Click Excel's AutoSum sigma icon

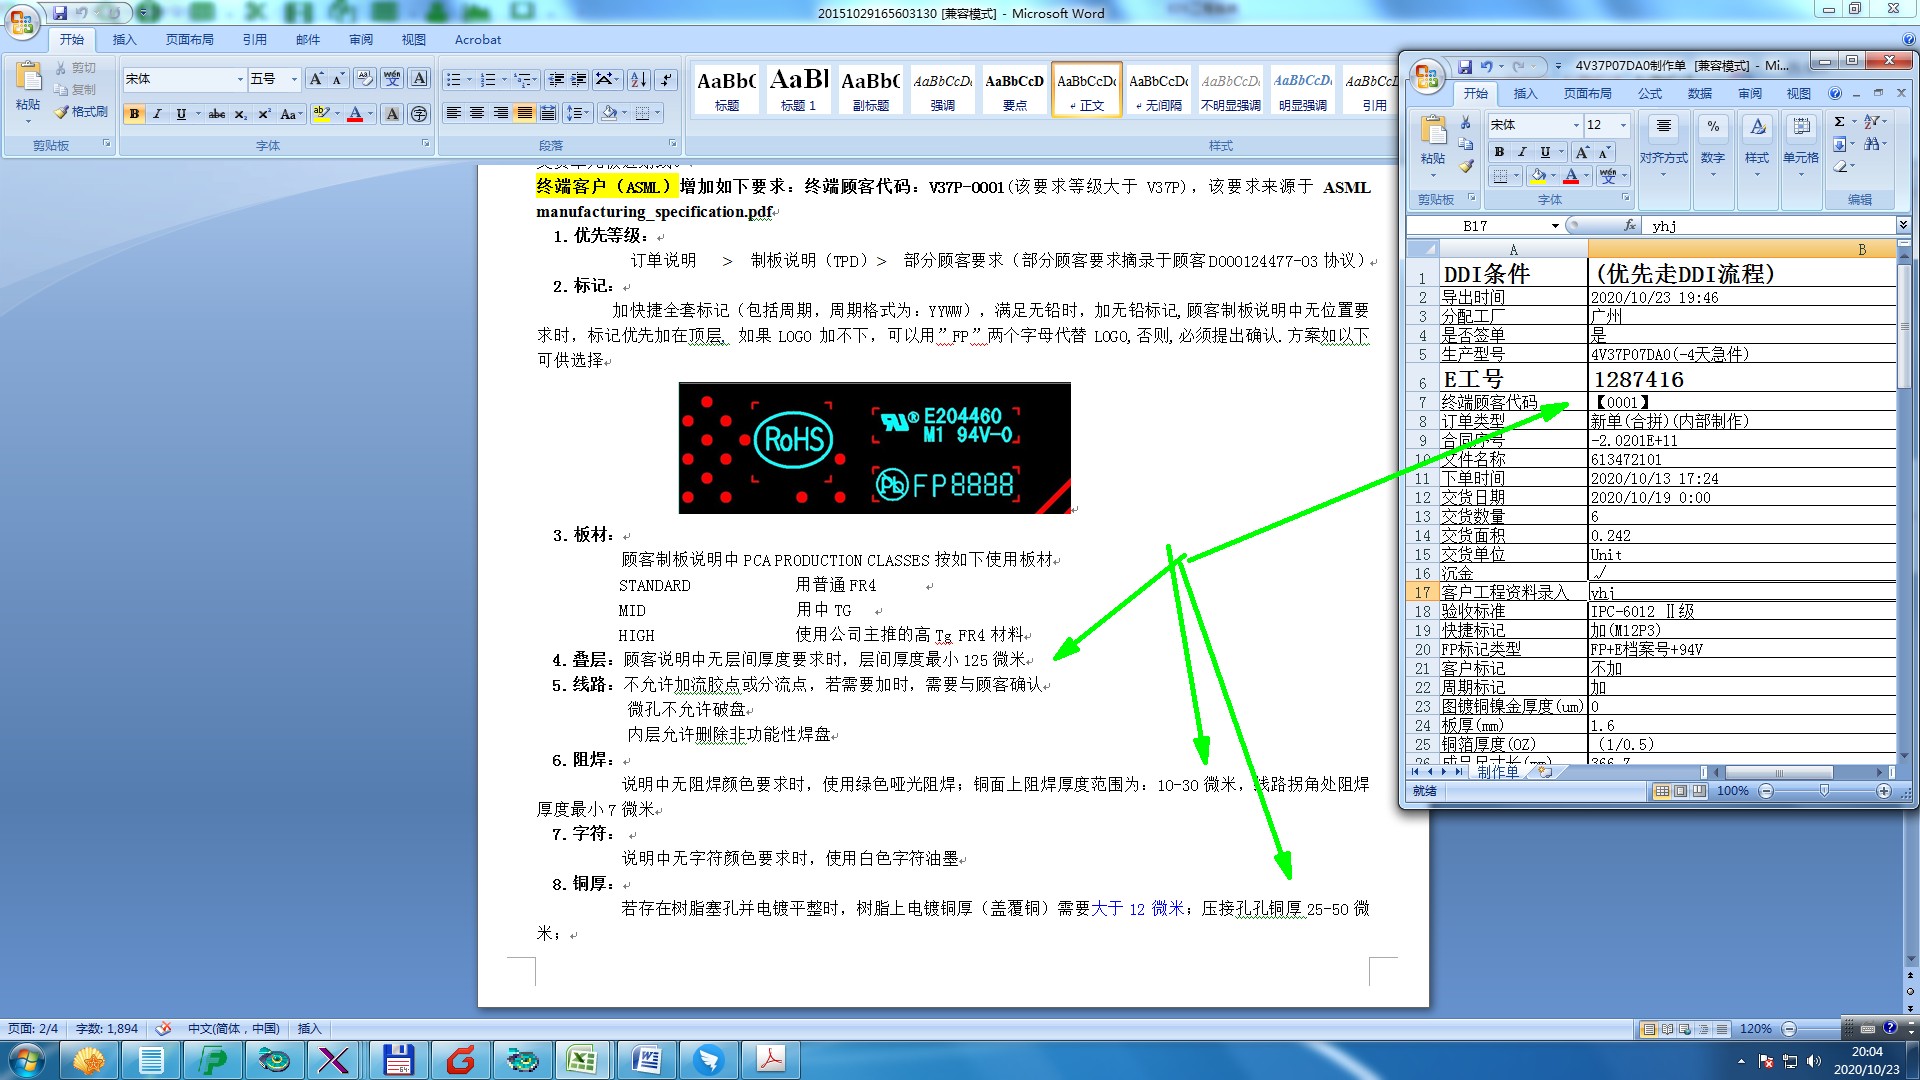(x=1839, y=122)
